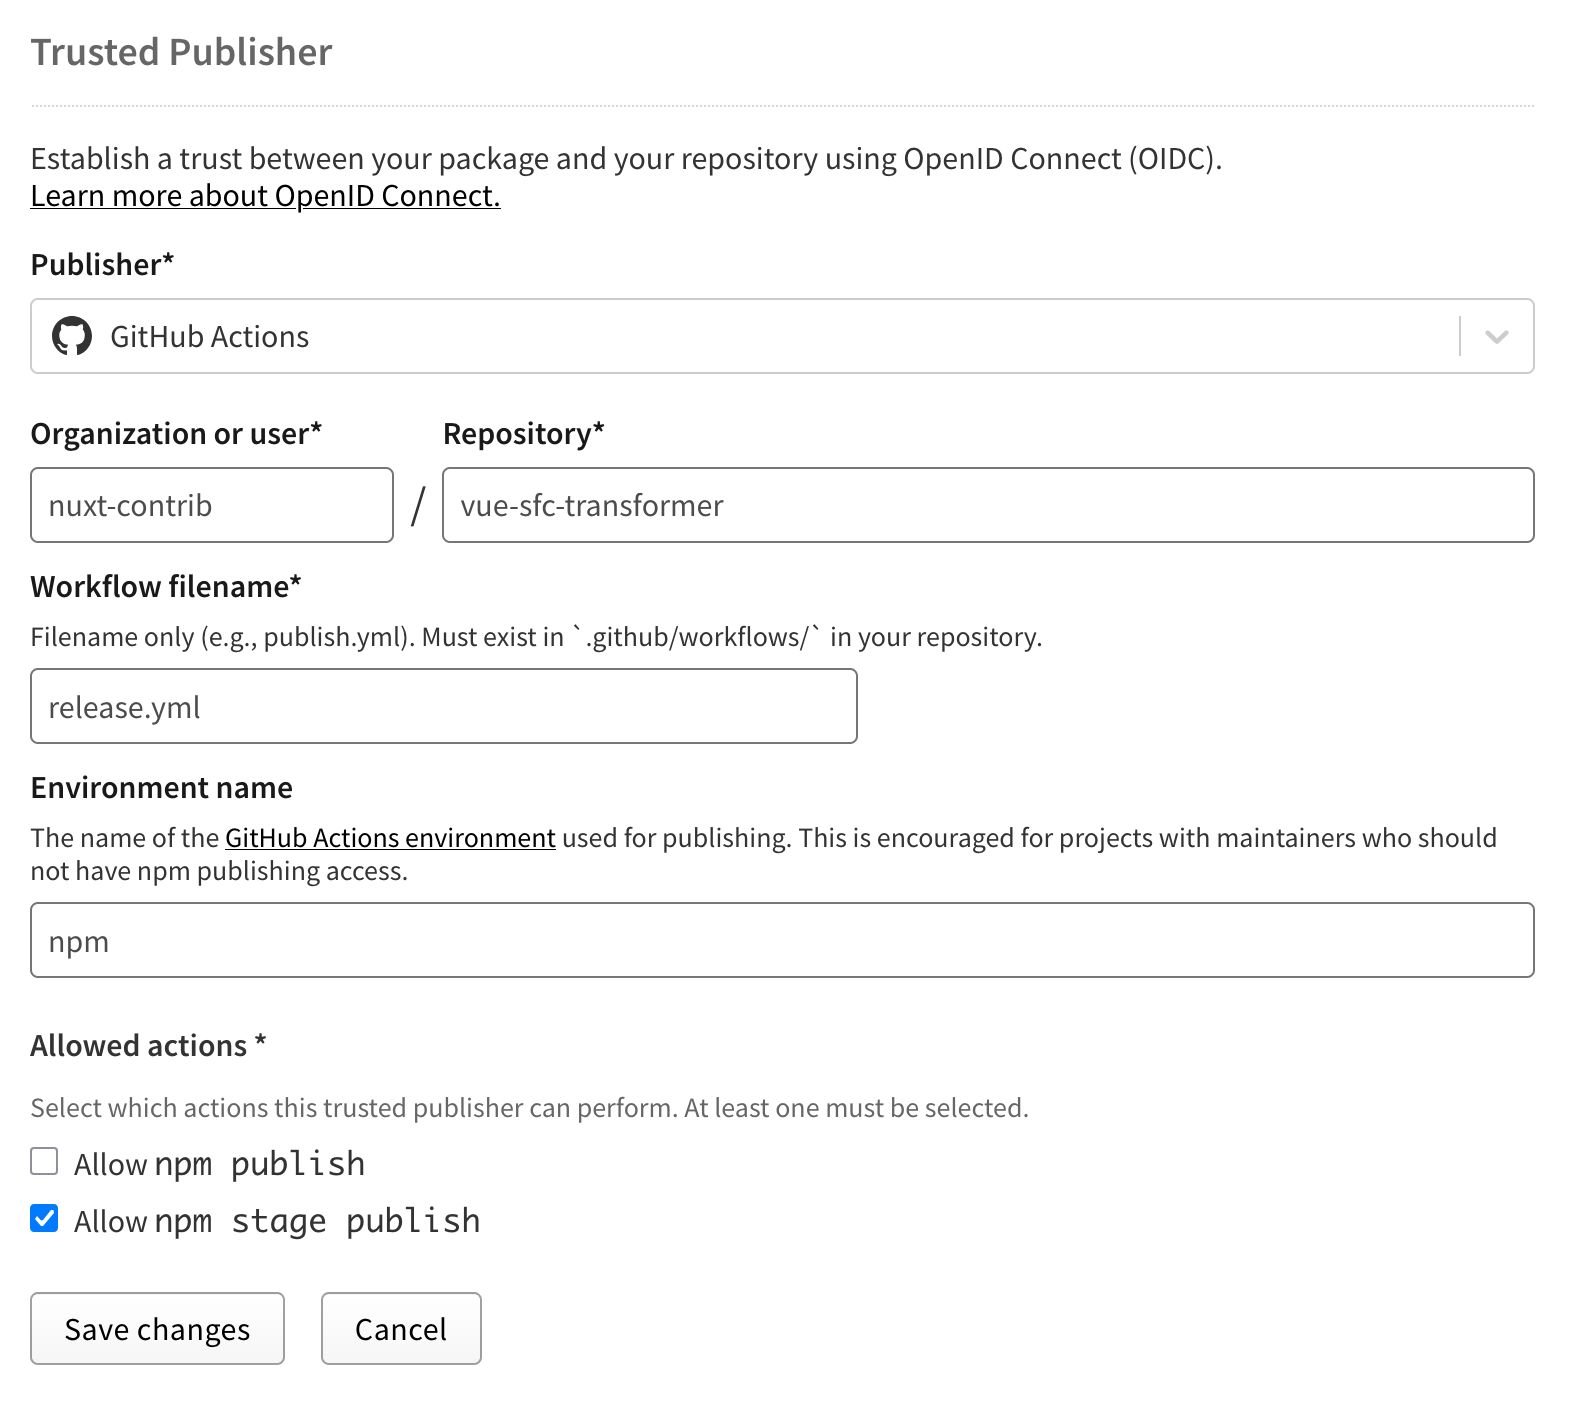
Task: Focus the Organization or user field nuxt-contrib
Action: [x=212, y=505]
